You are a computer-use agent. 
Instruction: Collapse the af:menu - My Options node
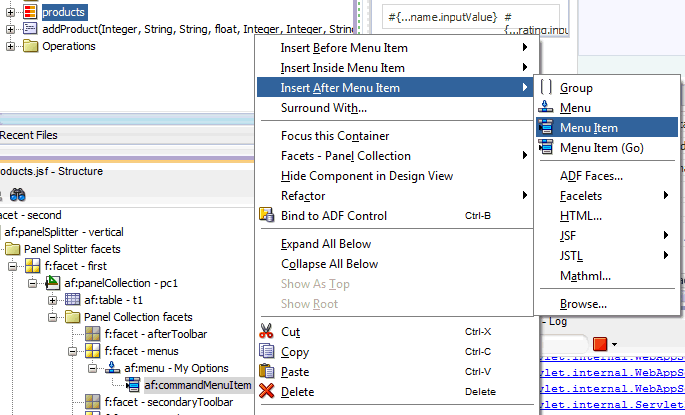pos(93,368)
